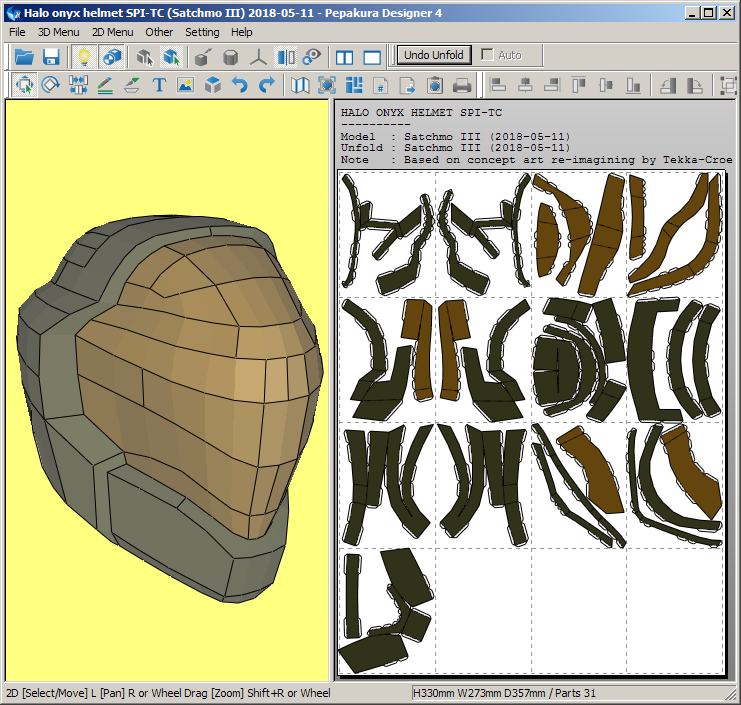Open the 3D Menu
Viewport: 741px width, 705px height.
59,32
